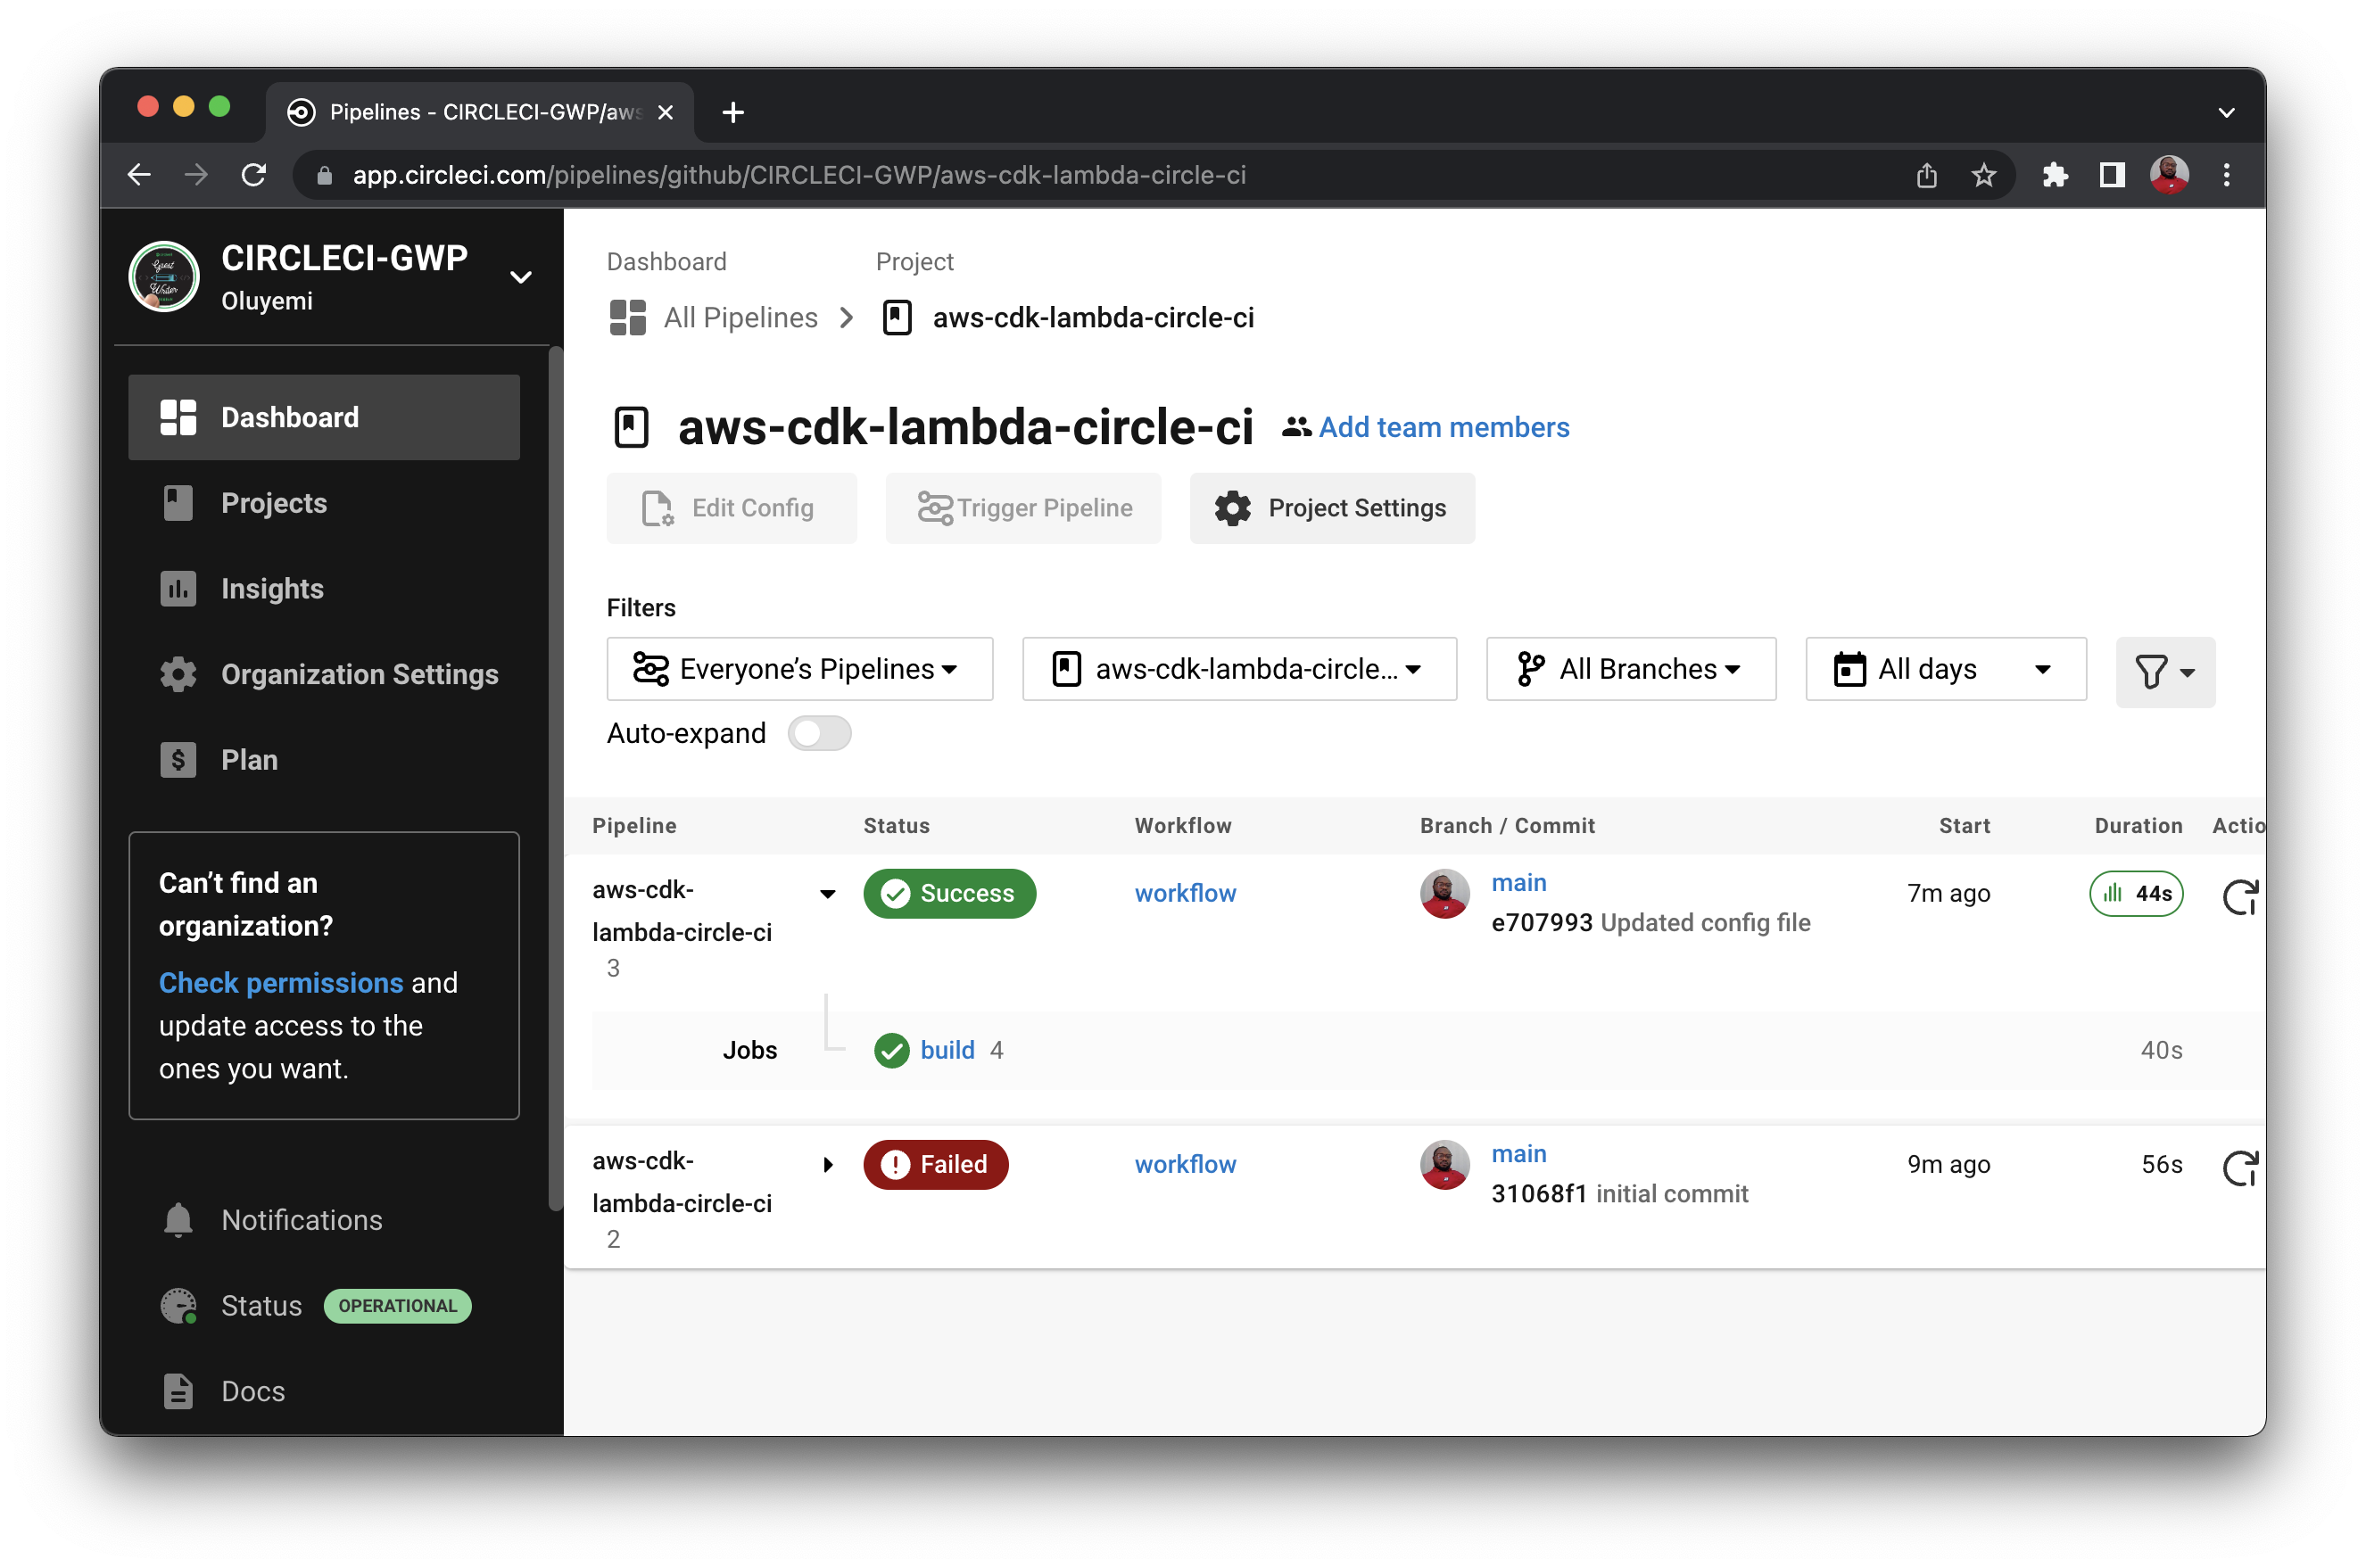
Task: Click the rerun icon for Success pipeline
Action: 2240,896
